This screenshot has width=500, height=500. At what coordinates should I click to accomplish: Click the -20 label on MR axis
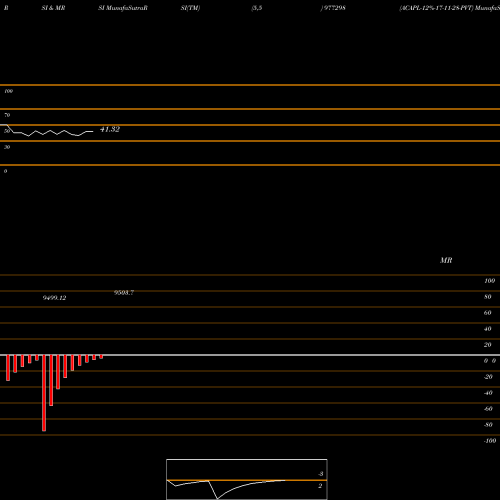click(x=488, y=377)
